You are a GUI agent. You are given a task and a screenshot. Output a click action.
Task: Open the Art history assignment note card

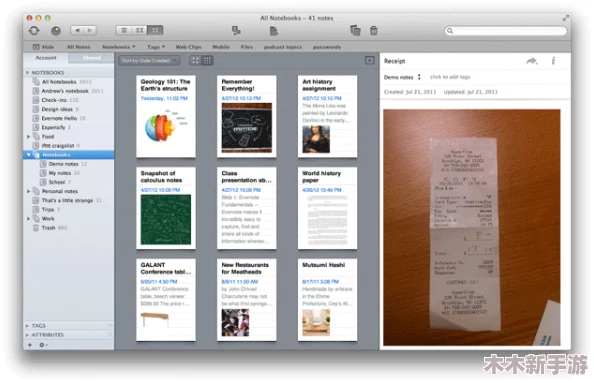click(x=327, y=116)
